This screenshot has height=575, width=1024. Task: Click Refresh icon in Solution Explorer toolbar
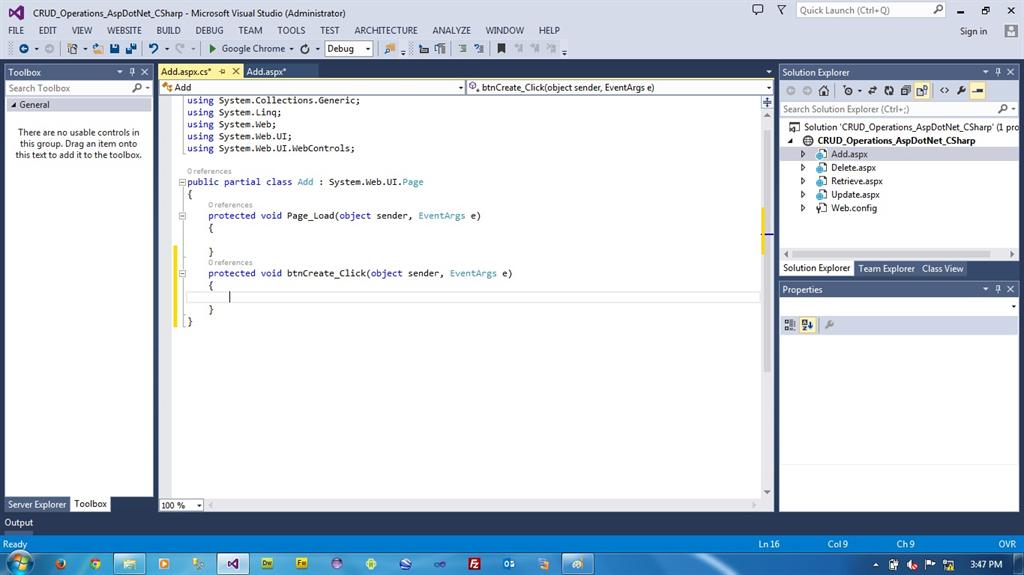point(887,90)
